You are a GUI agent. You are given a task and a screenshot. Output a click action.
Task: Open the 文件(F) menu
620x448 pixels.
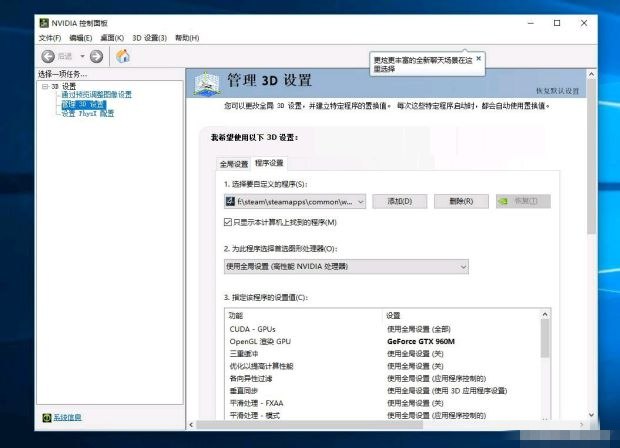[x=50, y=38]
